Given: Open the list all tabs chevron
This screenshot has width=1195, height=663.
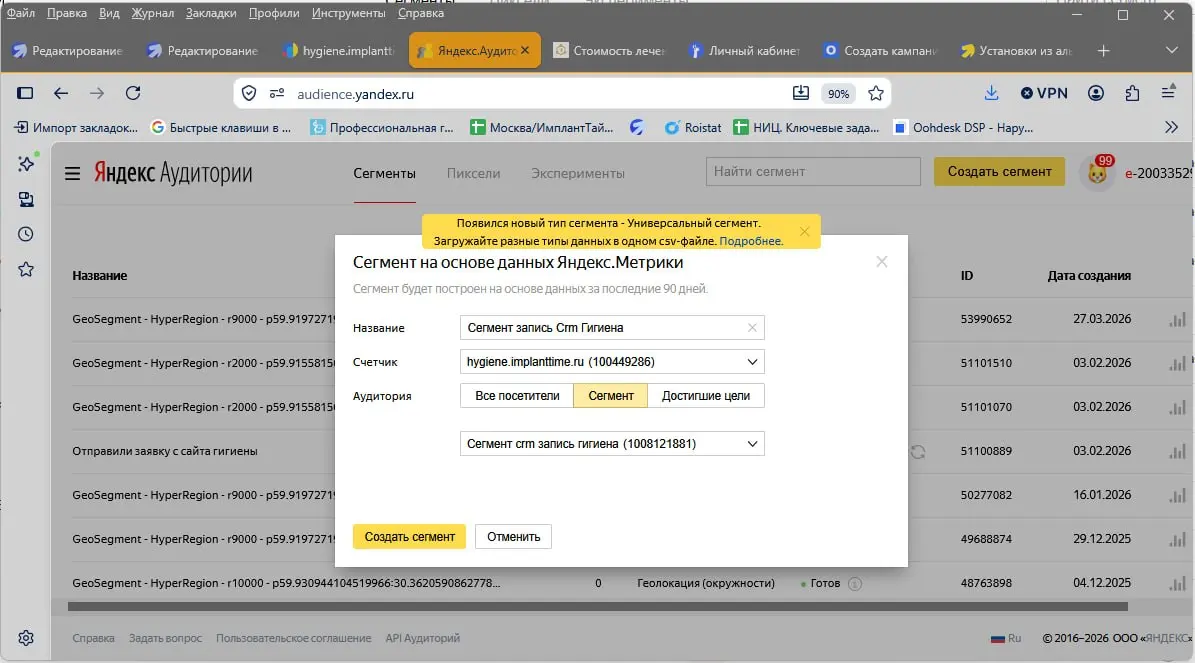Looking at the screenshot, I should (1171, 50).
